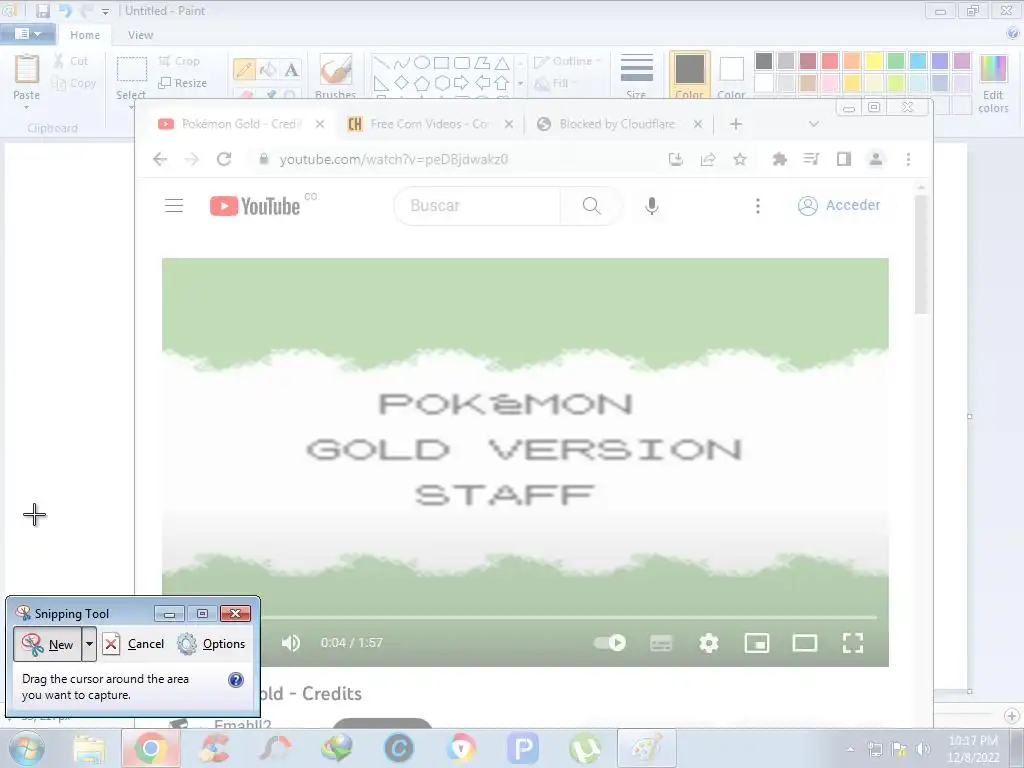Viewport: 1024px width, 768px height.
Task: Open YouTube hamburger guide menu
Action: [x=174, y=206]
